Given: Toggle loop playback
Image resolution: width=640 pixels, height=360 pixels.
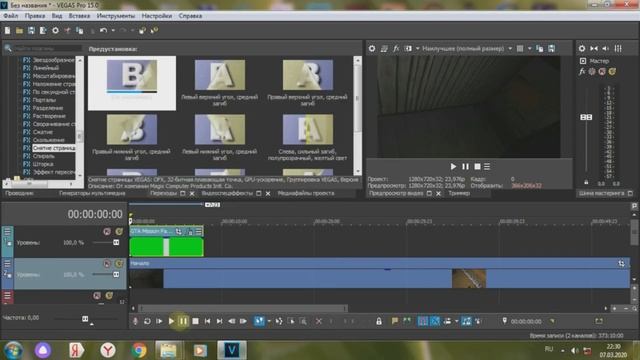Looking at the screenshot, I should pyautogui.click(x=147, y=321).
